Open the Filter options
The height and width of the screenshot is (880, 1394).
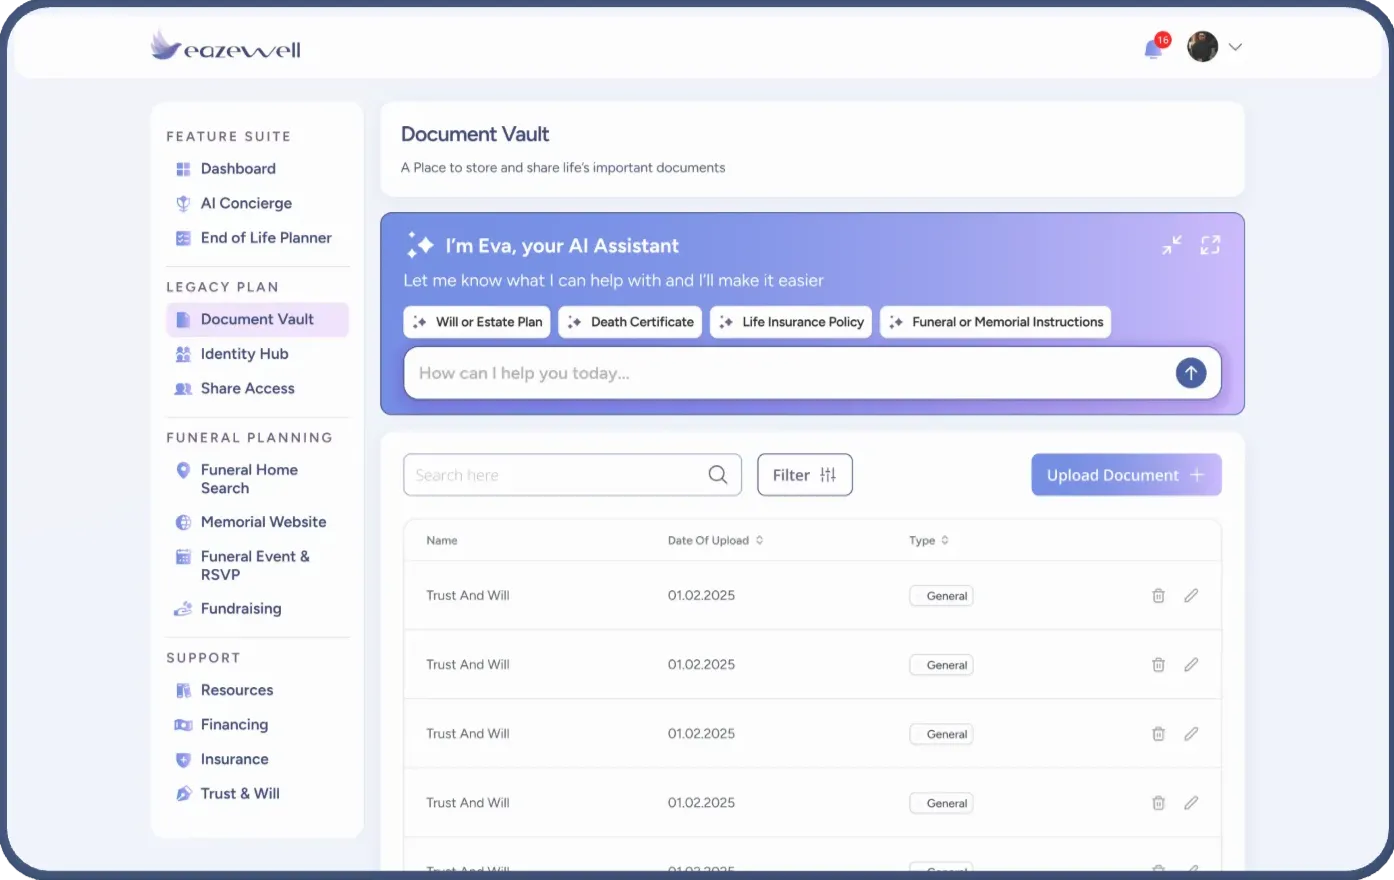pos(804,475)
